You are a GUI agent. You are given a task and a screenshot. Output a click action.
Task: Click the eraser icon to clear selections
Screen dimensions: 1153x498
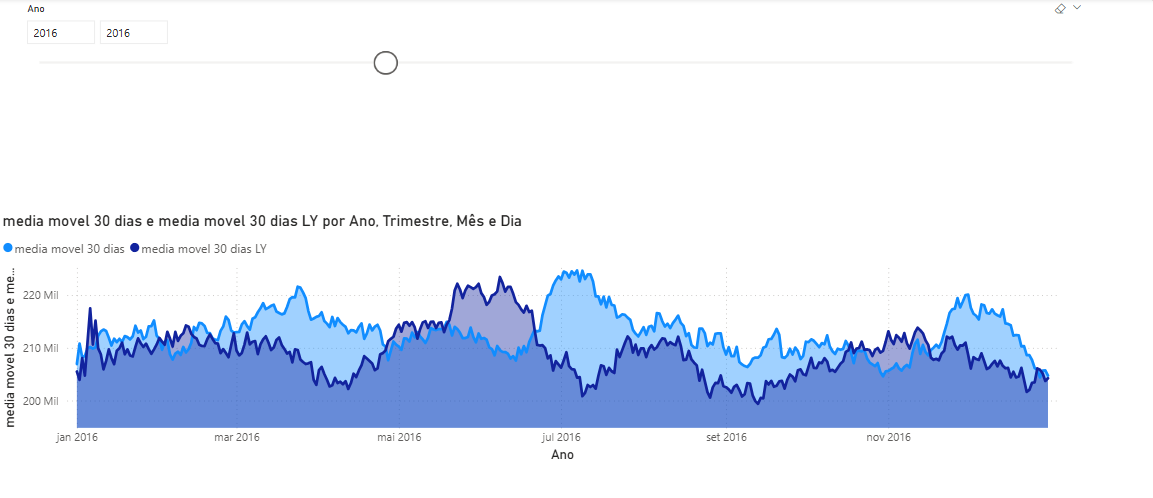pyautogui.click(x=1061, y=8)
